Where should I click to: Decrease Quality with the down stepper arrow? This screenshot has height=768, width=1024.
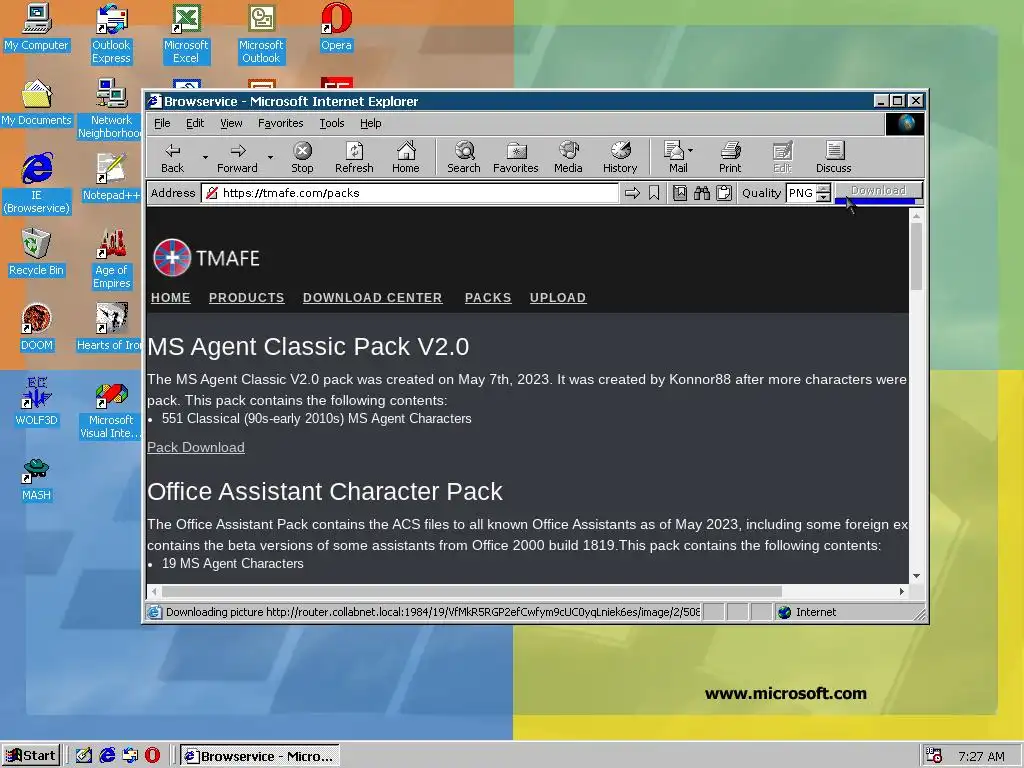tap(824, 197)
